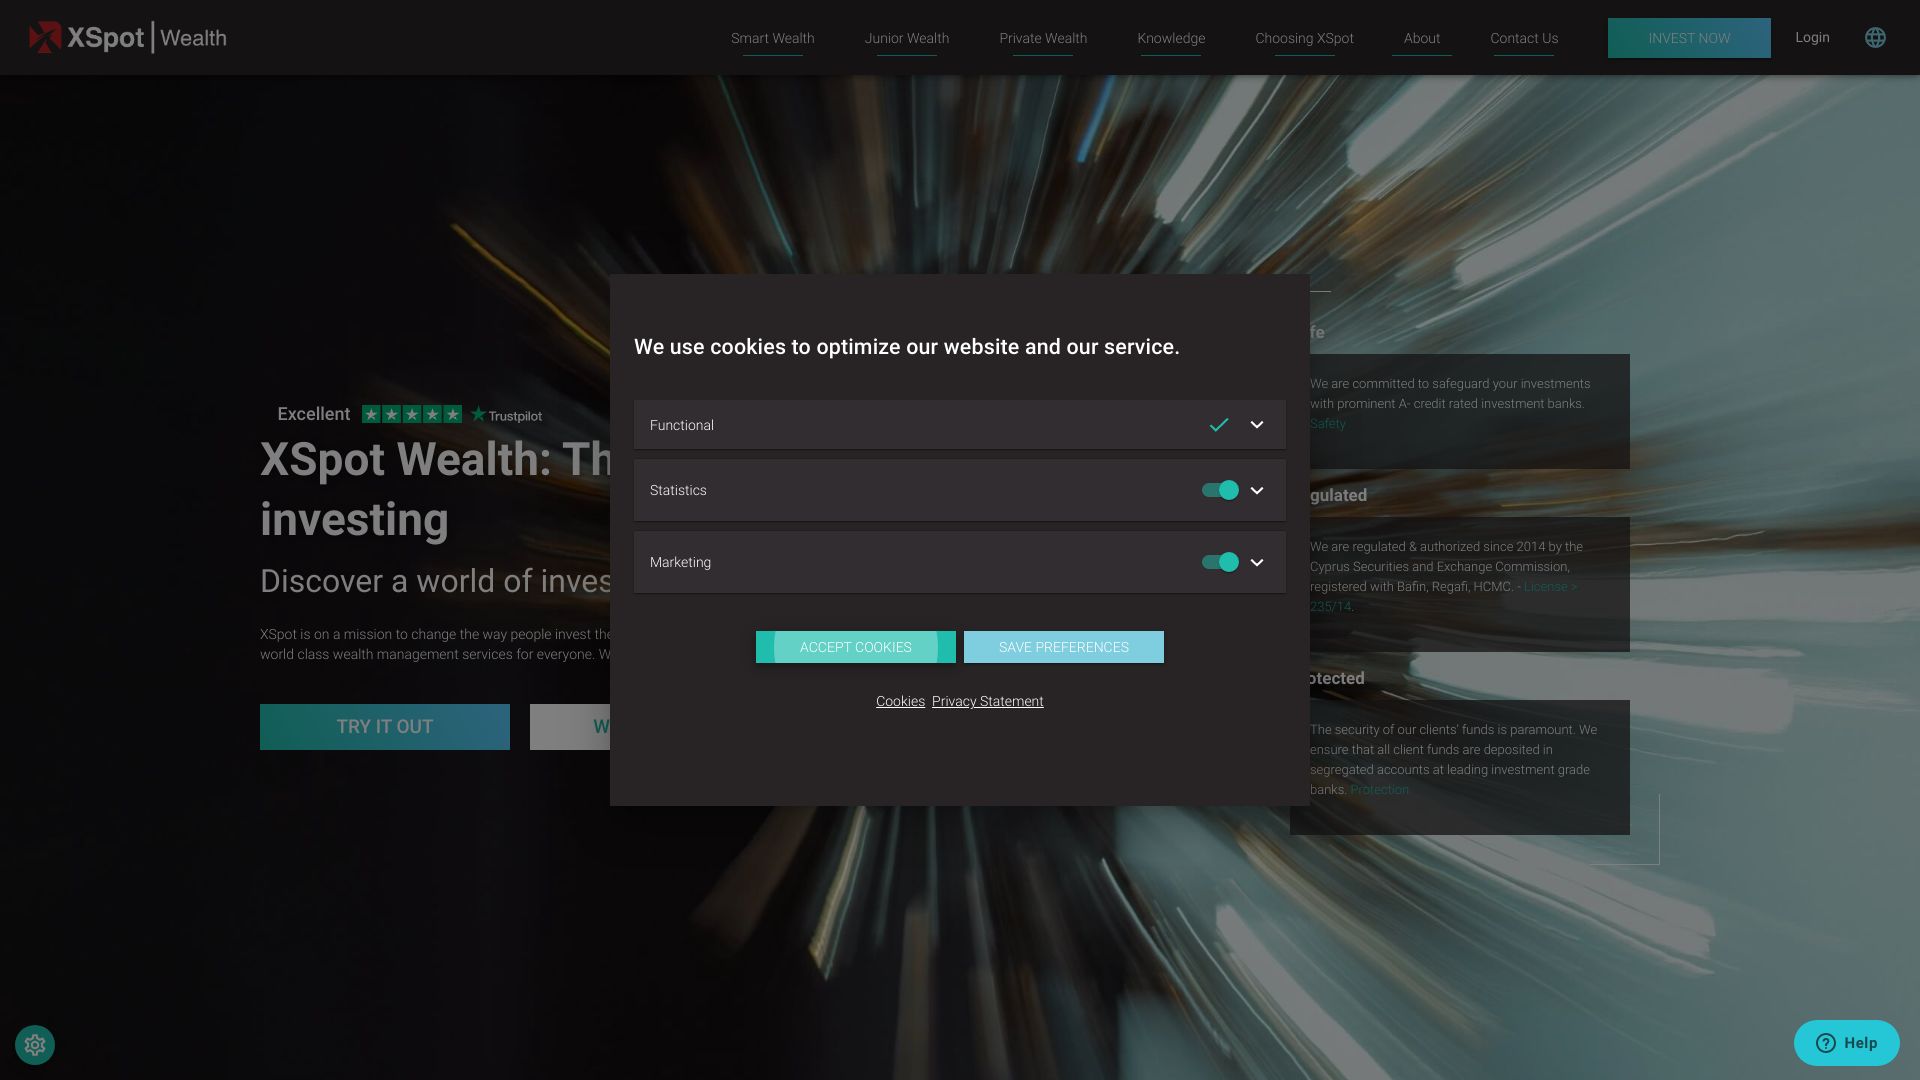Click the Statistics row label
The width and height of the screenshot is (1920, 1080).
[x=678, y=490]
